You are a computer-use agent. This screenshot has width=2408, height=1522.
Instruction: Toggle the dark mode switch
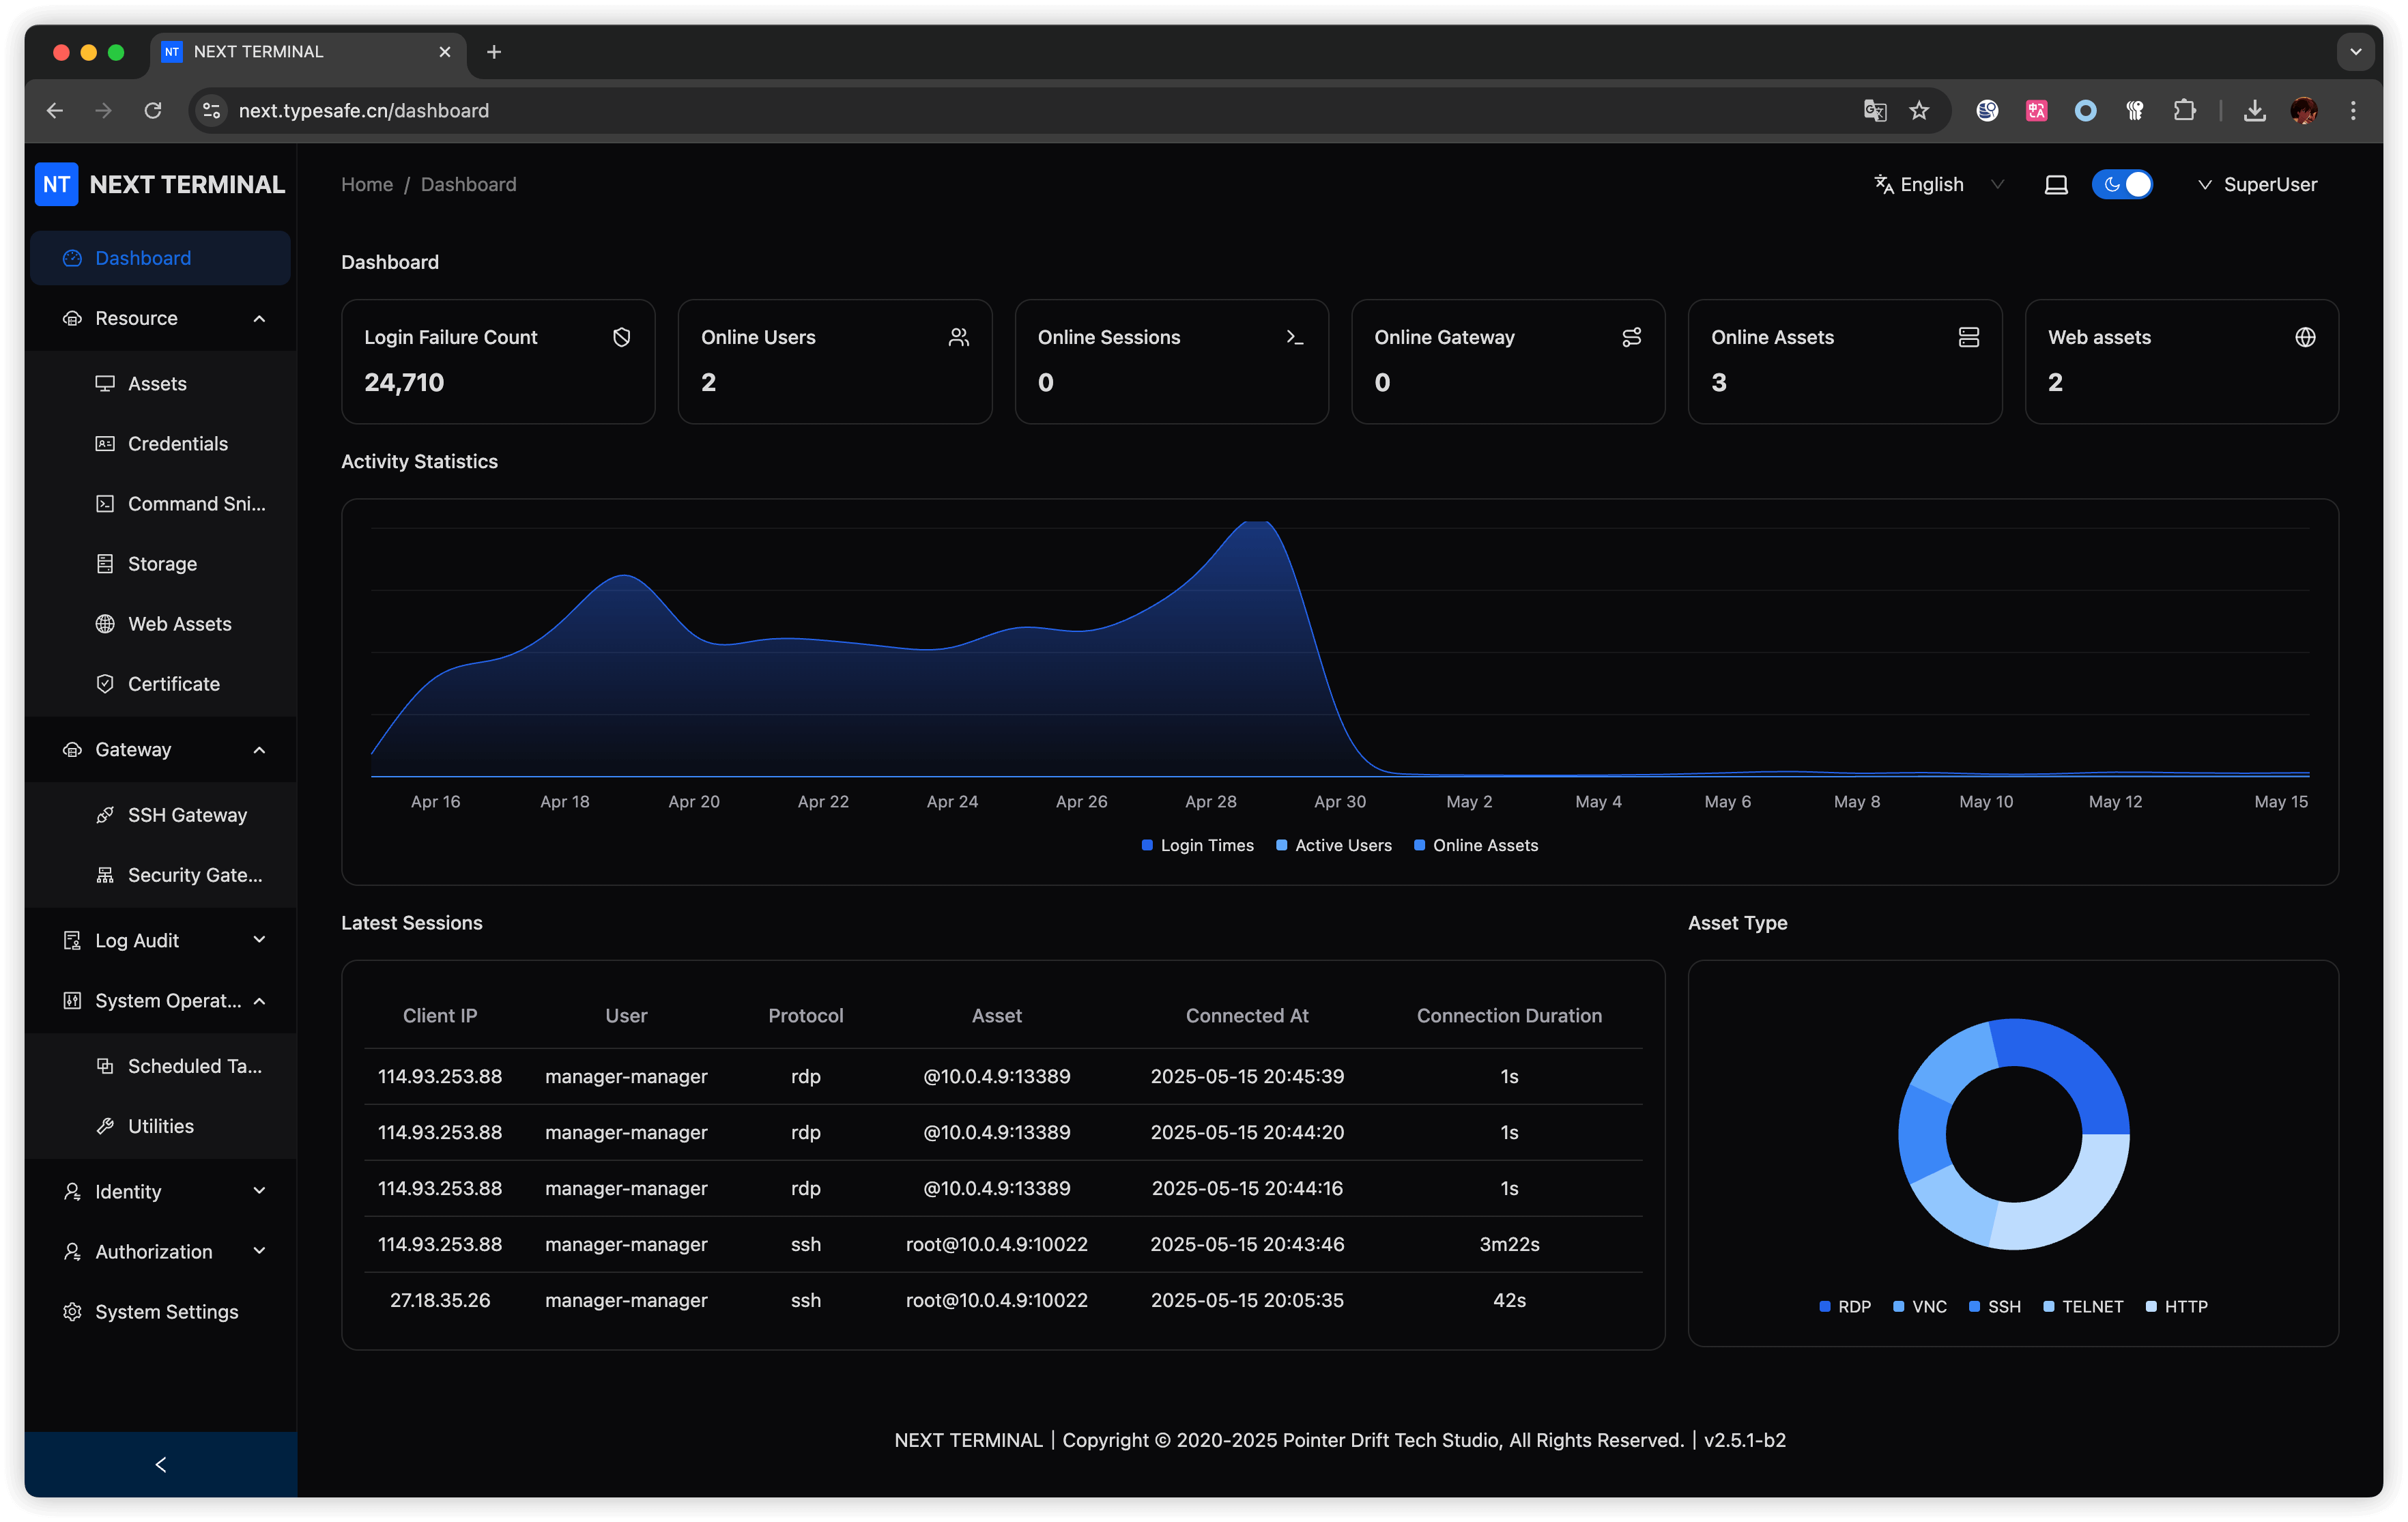point(2122,185)
